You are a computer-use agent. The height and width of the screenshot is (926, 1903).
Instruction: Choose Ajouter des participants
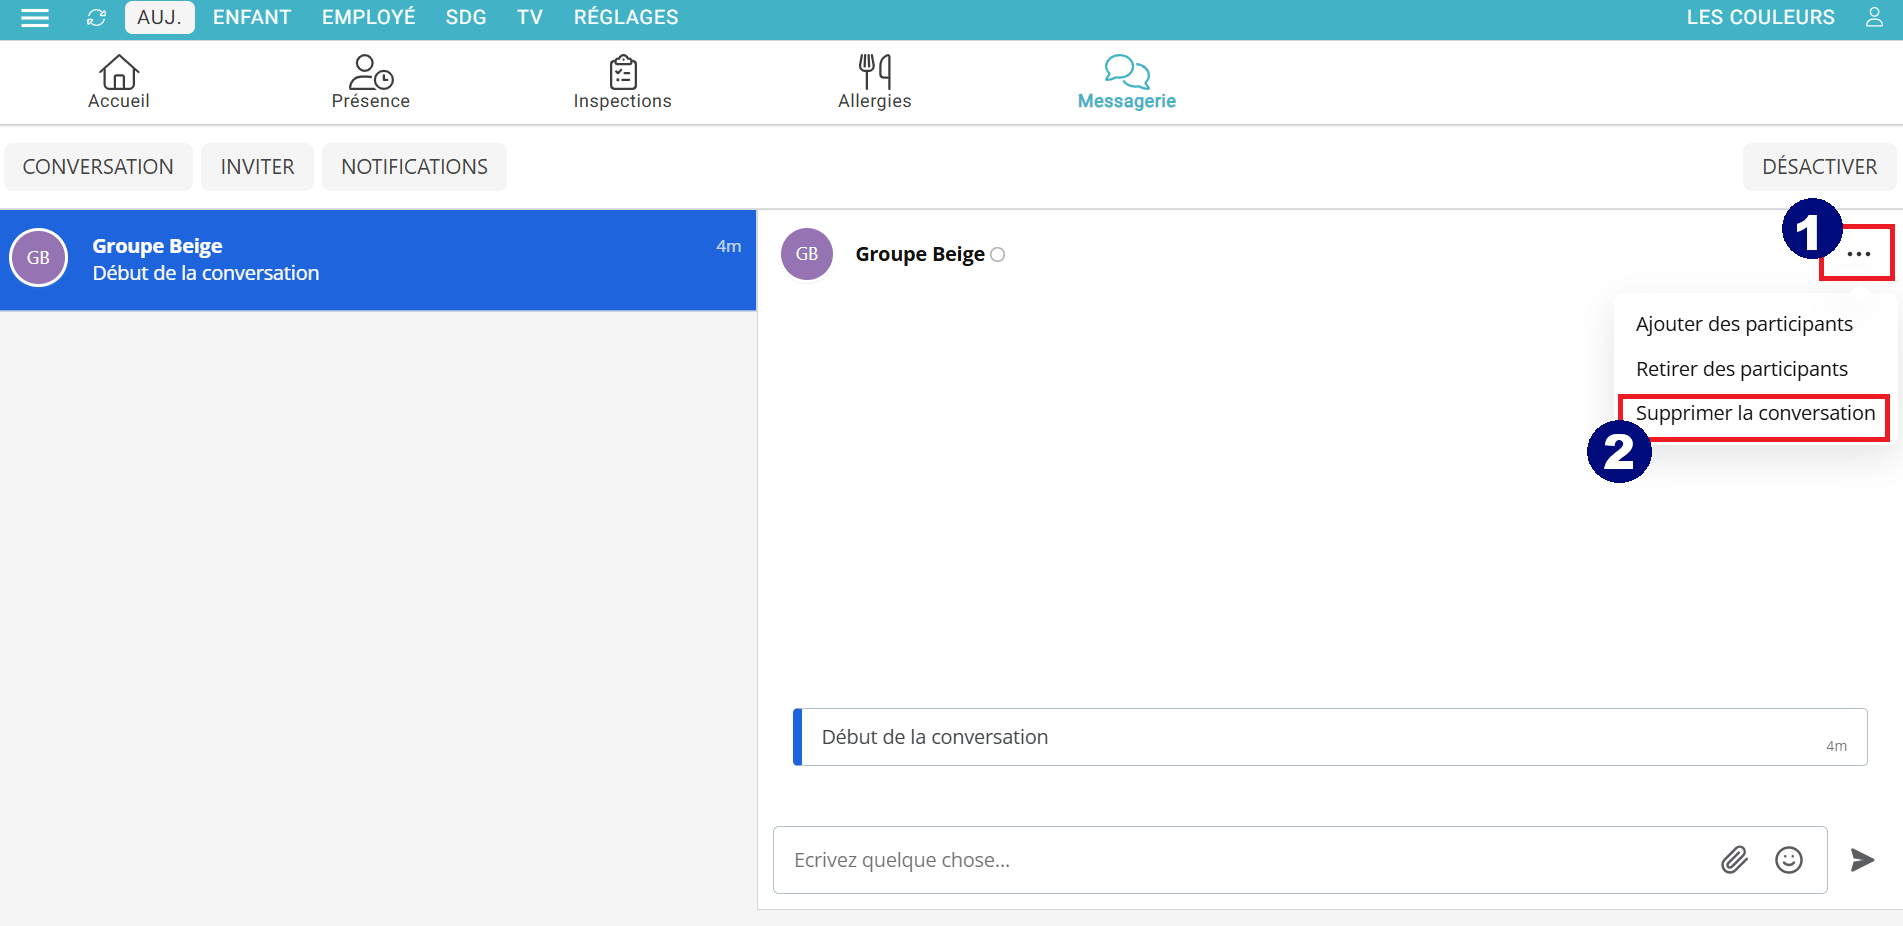[1744, 324]
